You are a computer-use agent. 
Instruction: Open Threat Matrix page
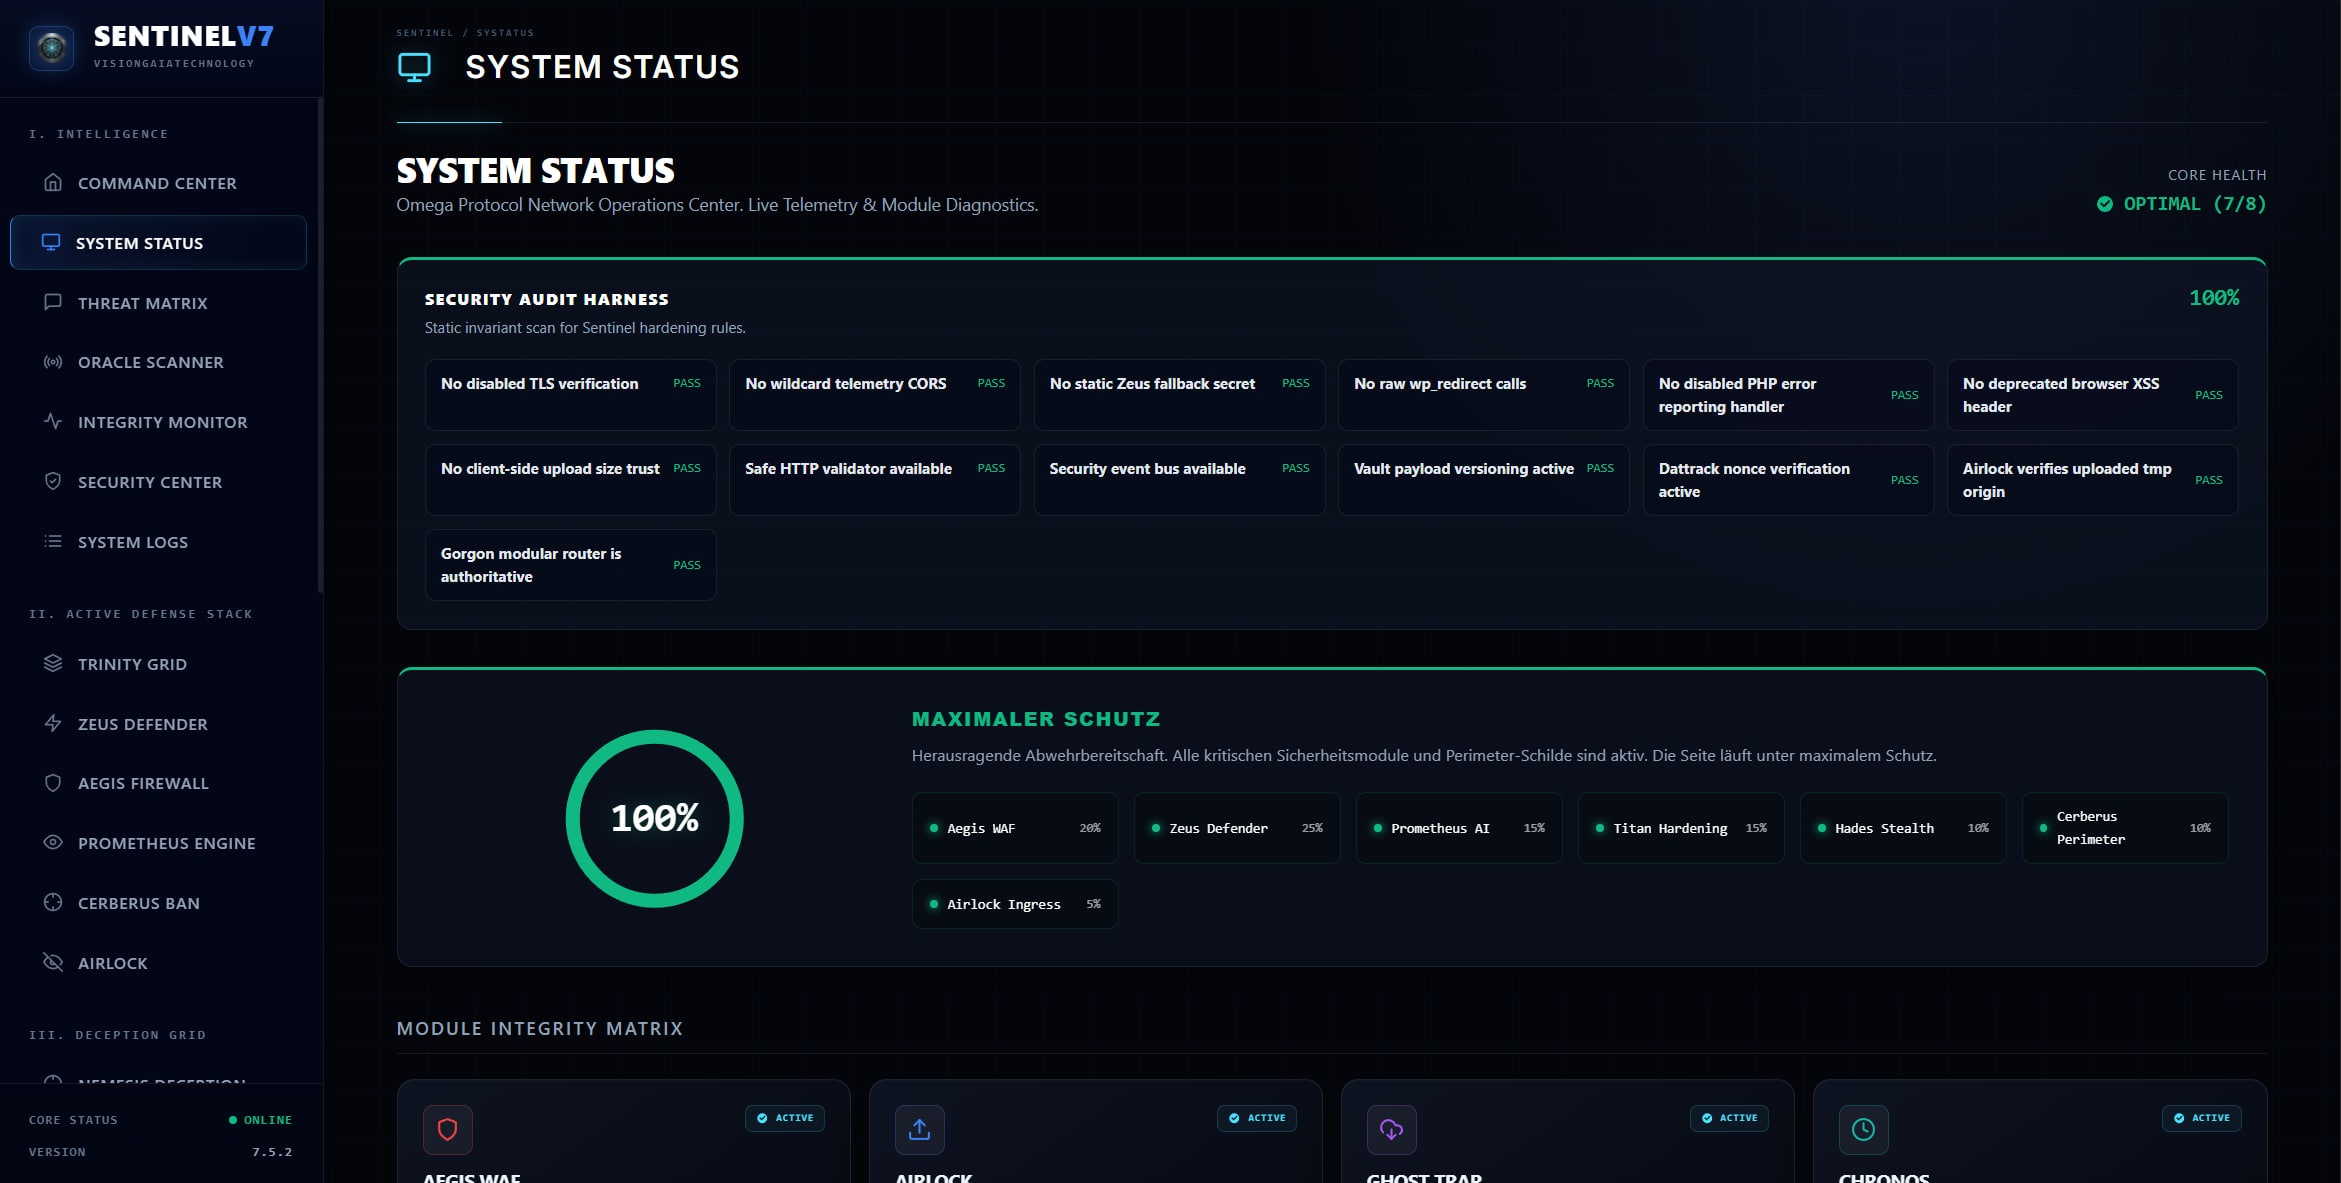pos(158,303)
